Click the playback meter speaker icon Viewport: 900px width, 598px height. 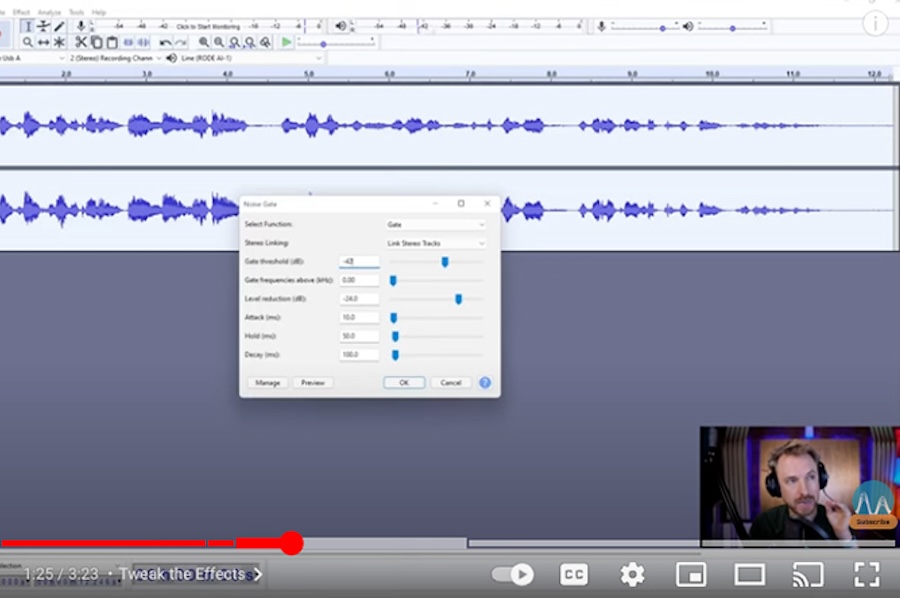click(340, 26)
